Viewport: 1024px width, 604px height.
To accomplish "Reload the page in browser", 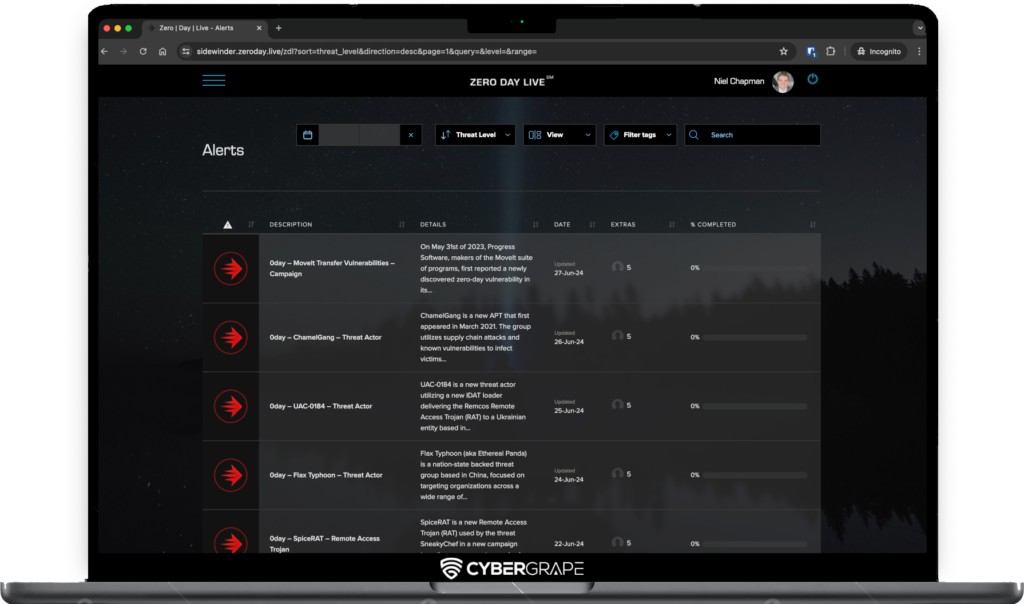I will 143,51.
